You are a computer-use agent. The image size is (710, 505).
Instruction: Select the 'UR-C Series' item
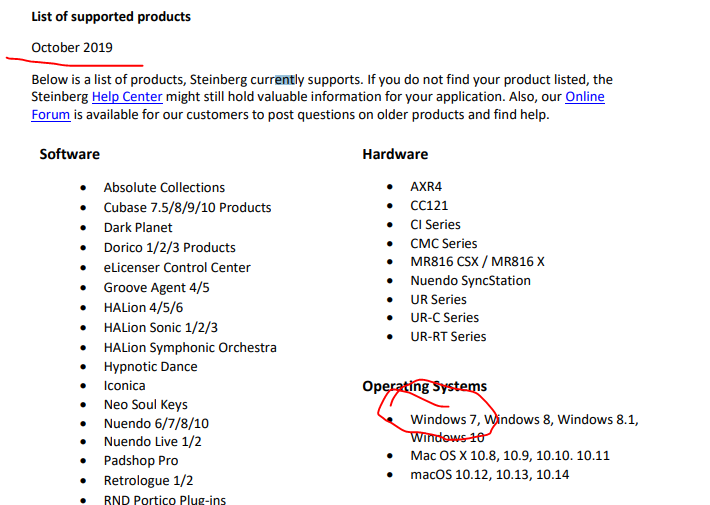pyautogui.click(x=444, y=318)
